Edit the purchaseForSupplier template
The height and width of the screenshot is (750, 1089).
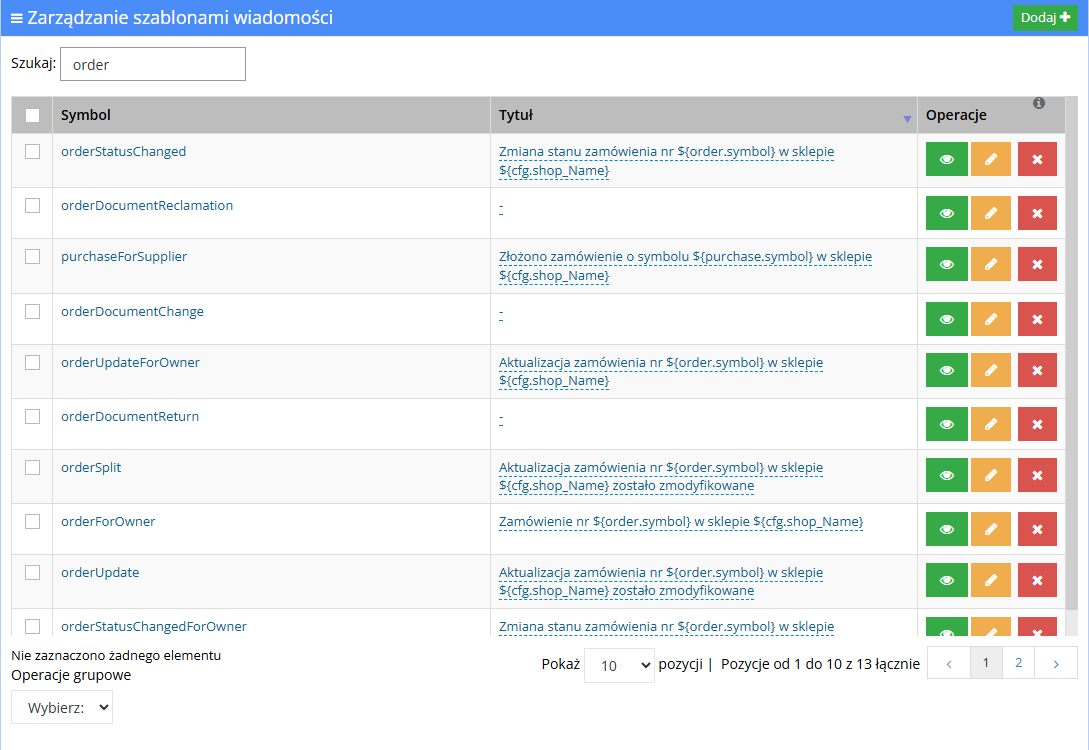click(x=991, y=264)
